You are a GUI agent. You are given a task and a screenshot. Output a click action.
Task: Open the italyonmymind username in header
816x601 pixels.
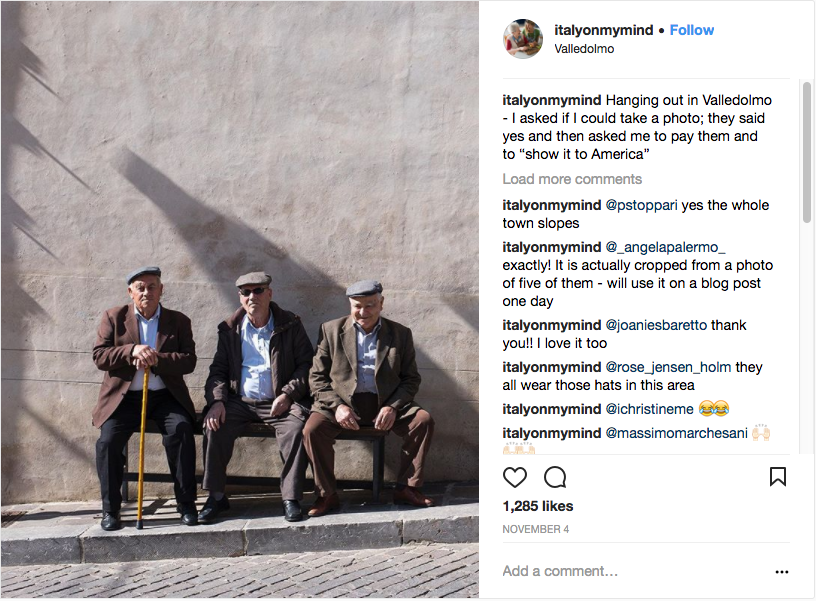[604, 30]
